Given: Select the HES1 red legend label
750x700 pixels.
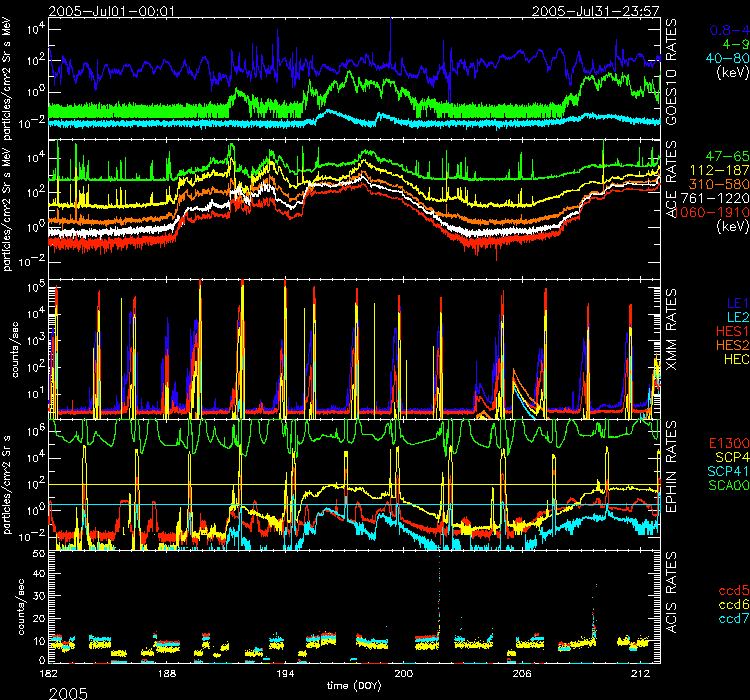Looking at the screenshot, I should tap(727, 329).
